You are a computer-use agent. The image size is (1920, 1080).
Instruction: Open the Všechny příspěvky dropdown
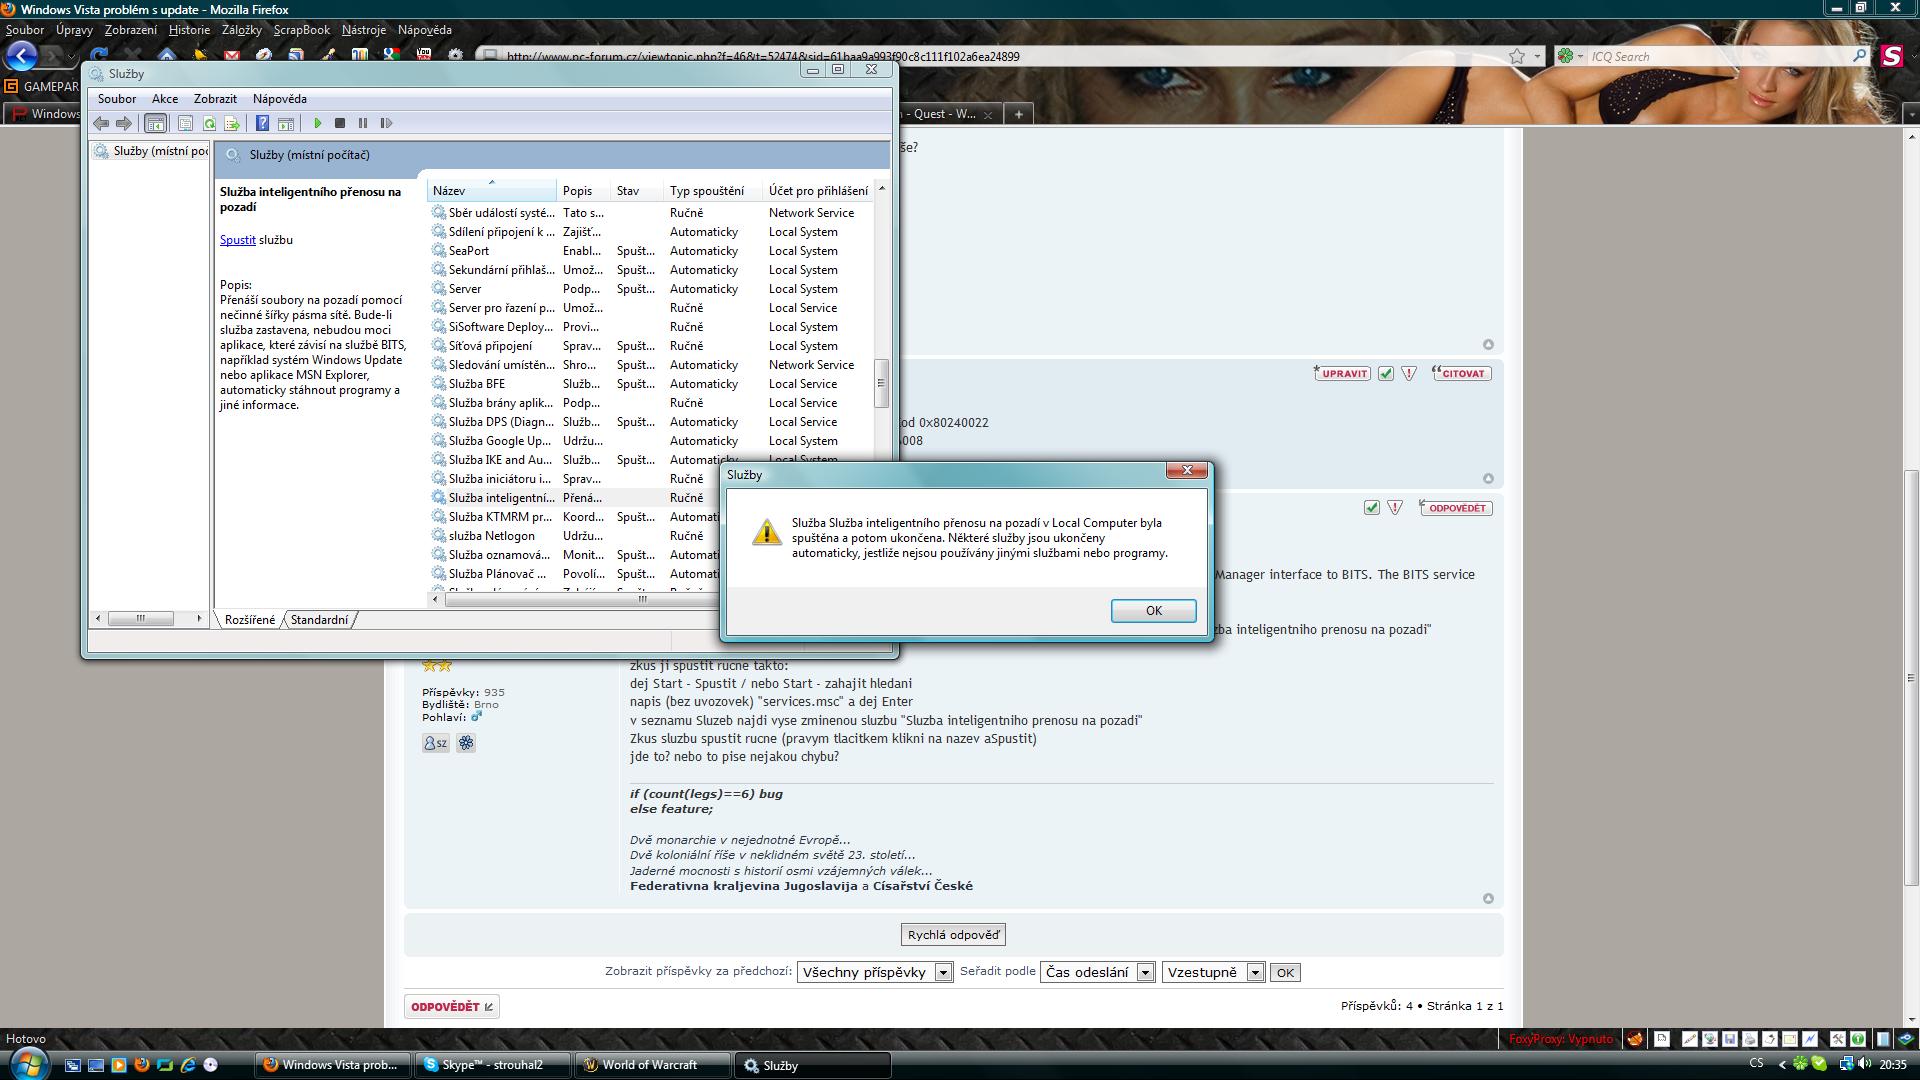(942, 972)
